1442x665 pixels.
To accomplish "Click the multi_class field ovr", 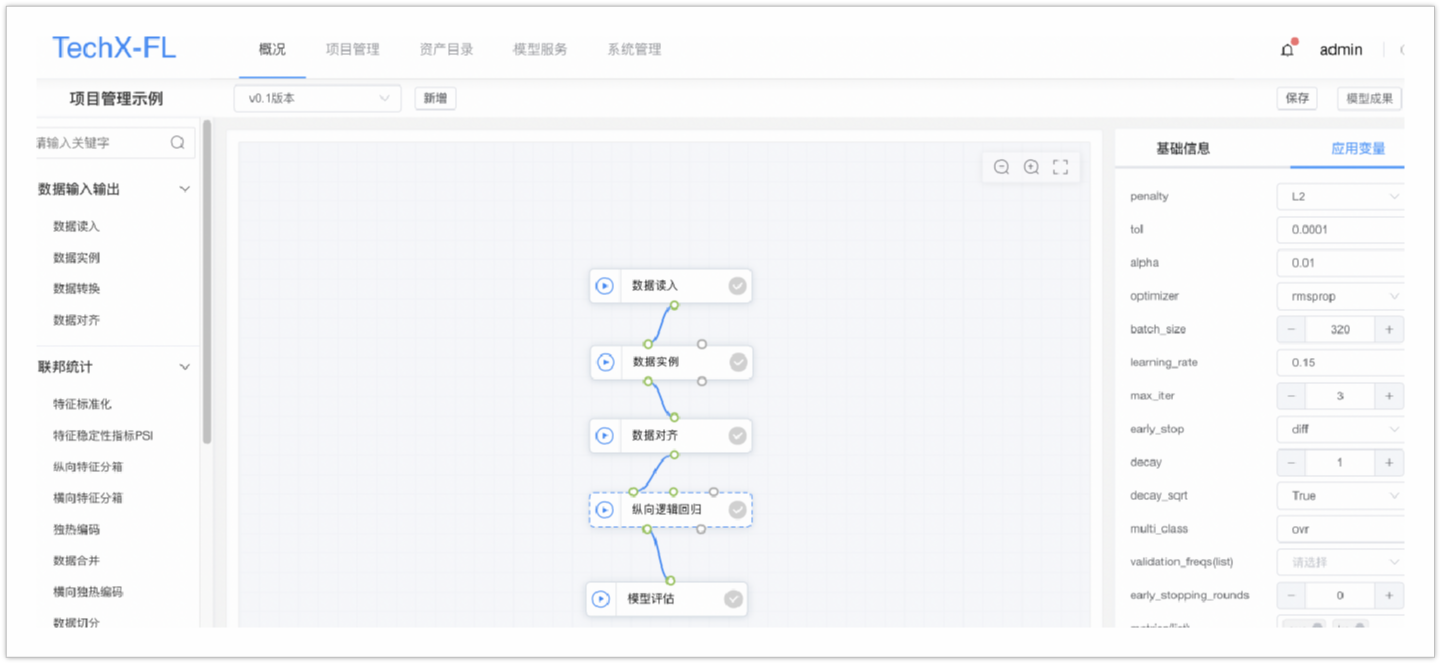I will click(x=1340, y=529).
